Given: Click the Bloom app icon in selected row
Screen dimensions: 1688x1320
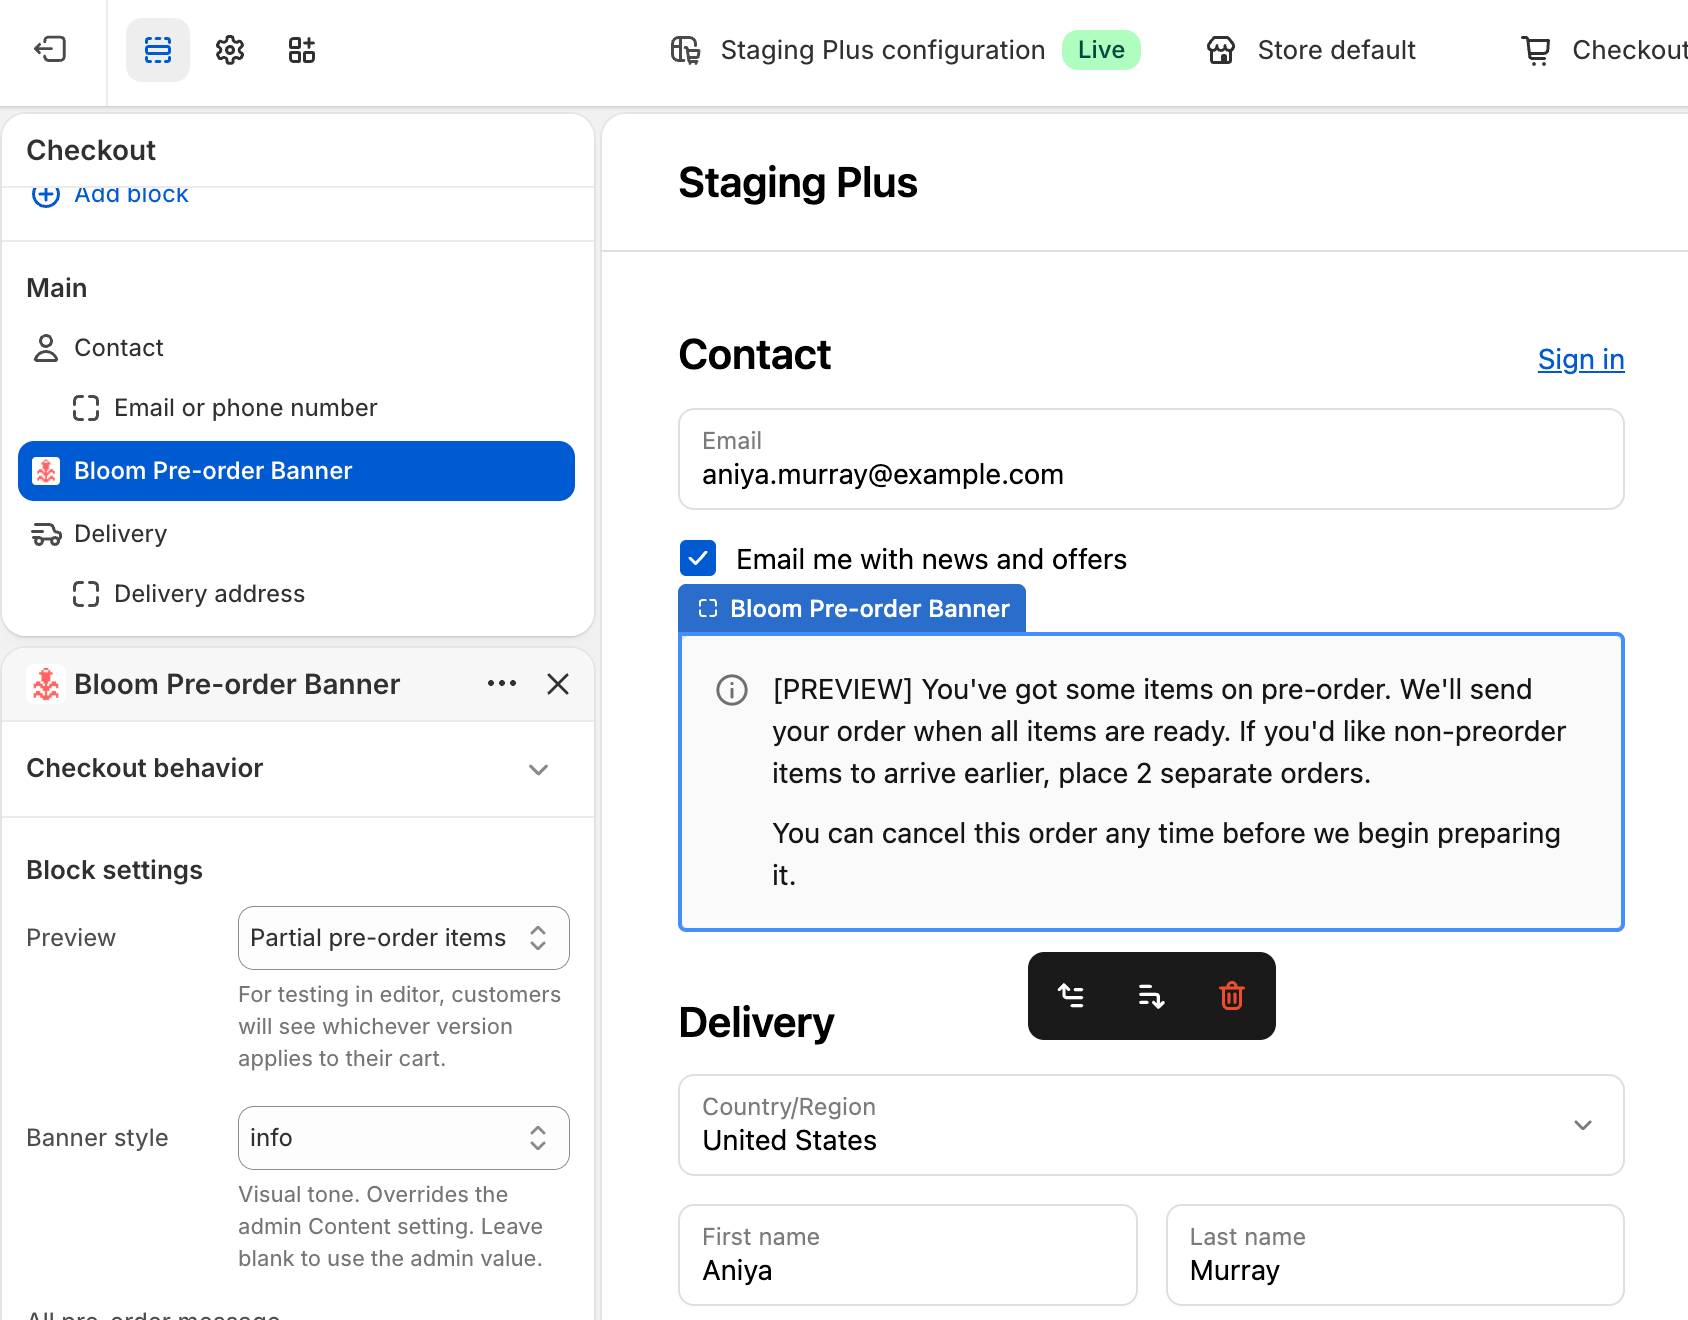Looking at the screenshot, I should (x=46, y=471).
